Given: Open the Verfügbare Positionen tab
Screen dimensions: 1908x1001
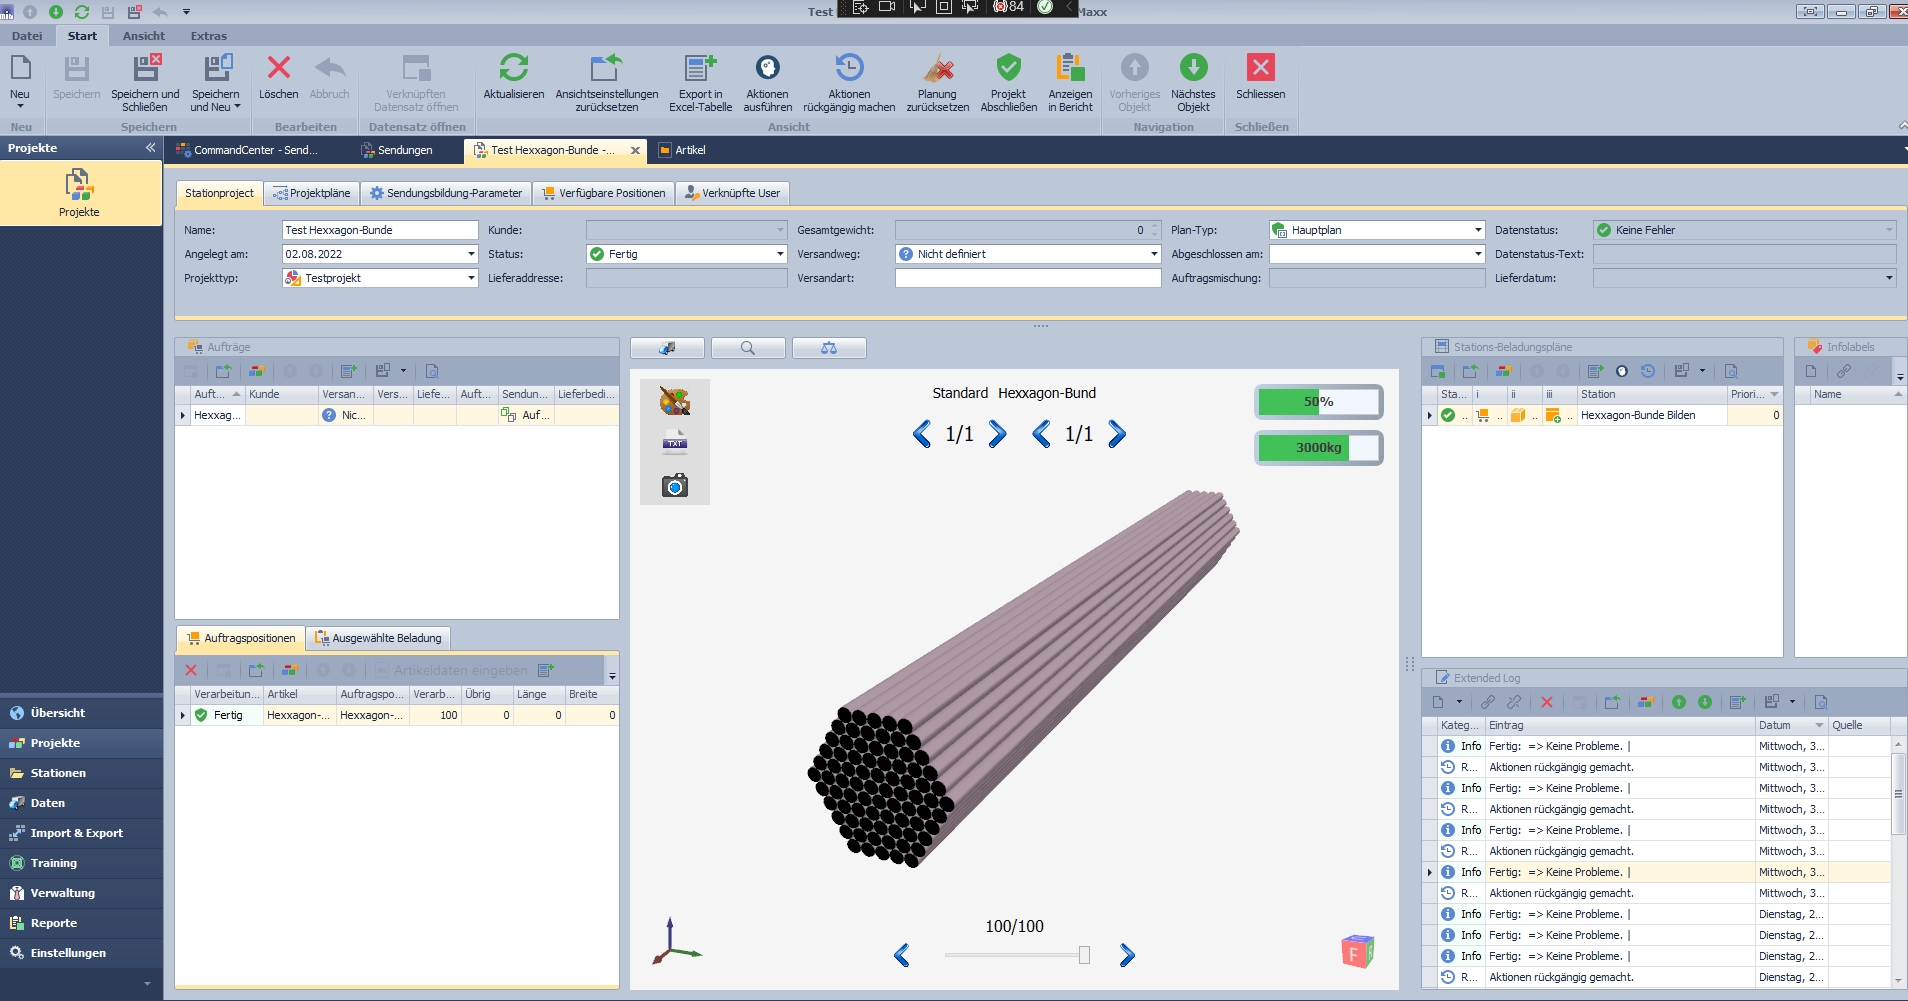Looking at the screenshot, I should tap(603, 193).
